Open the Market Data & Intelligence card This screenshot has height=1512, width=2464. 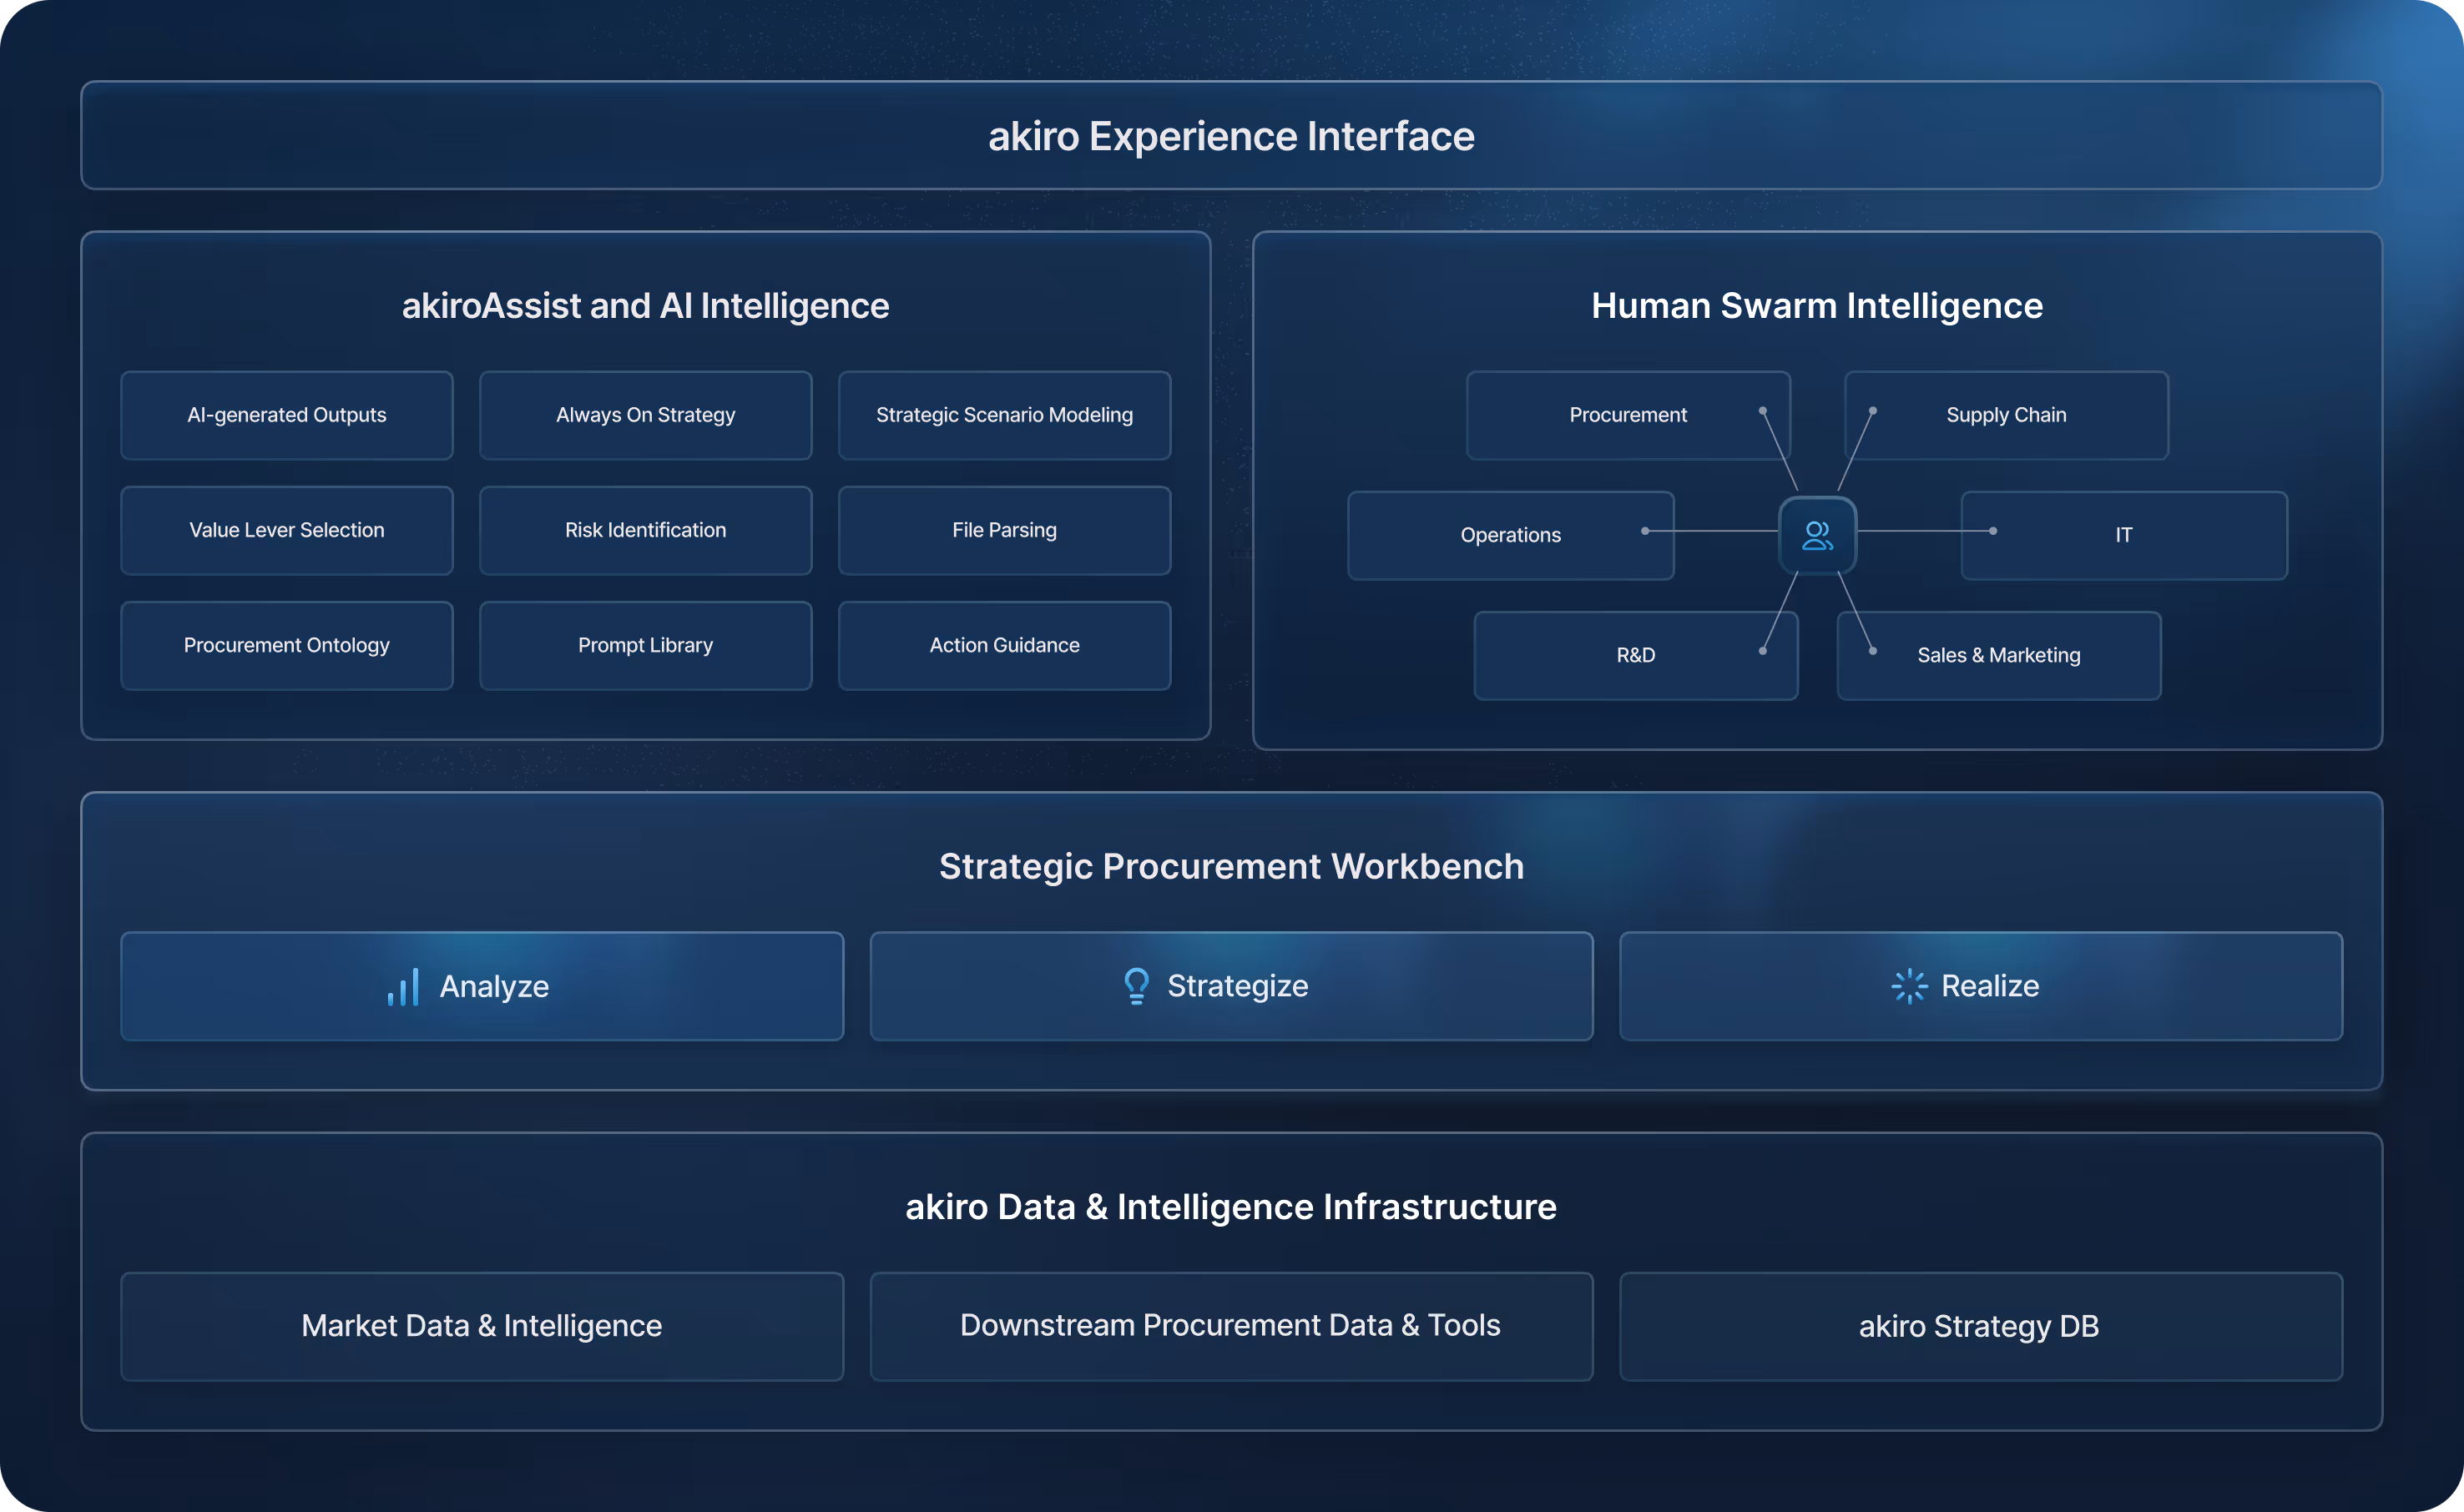coord(482,1326)
